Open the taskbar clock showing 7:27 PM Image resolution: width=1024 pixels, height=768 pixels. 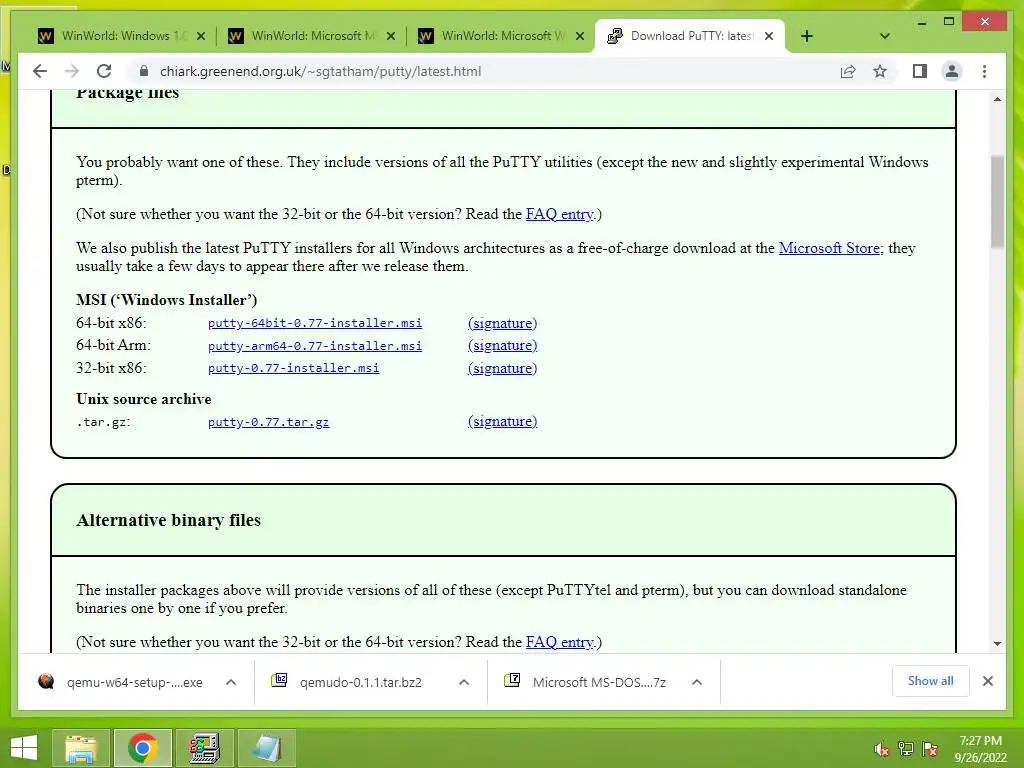pyautogui.click(x=980, y=749)
